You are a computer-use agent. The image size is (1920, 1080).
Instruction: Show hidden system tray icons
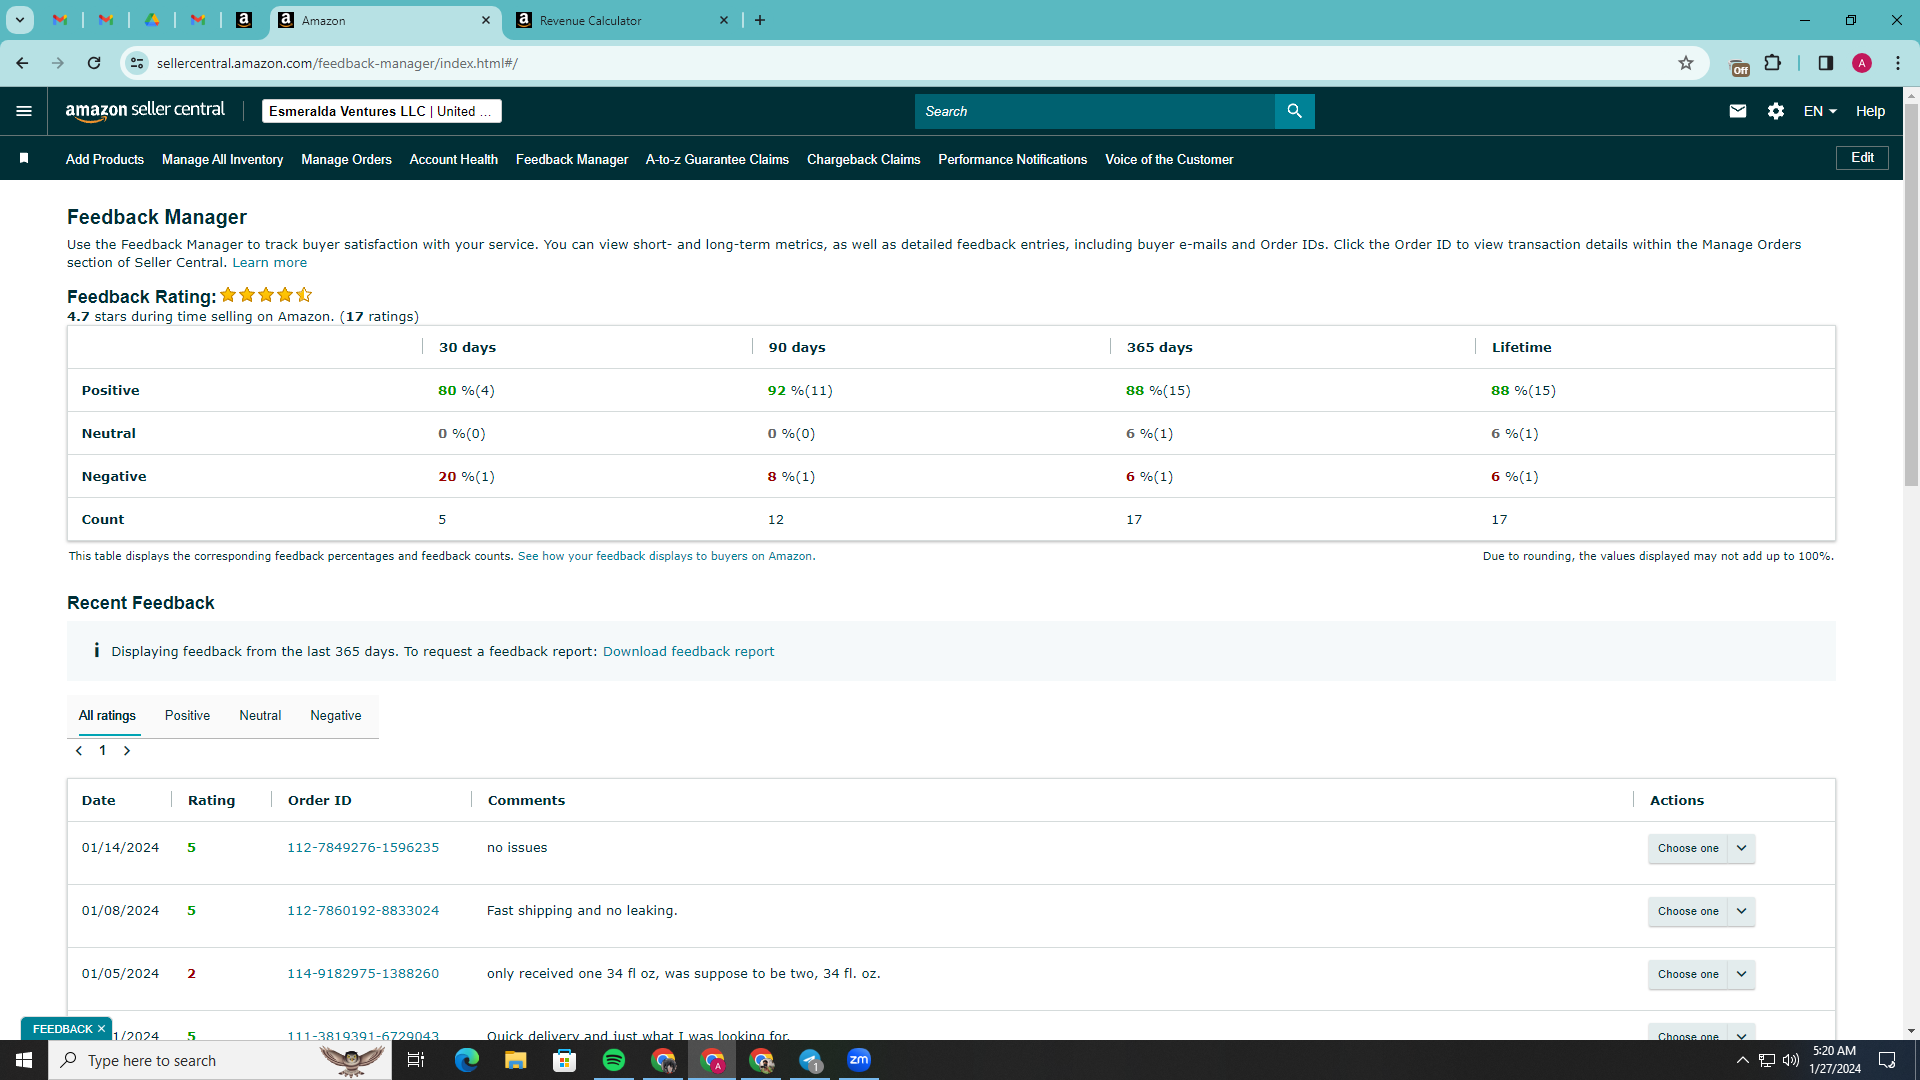[1742, 1060]
